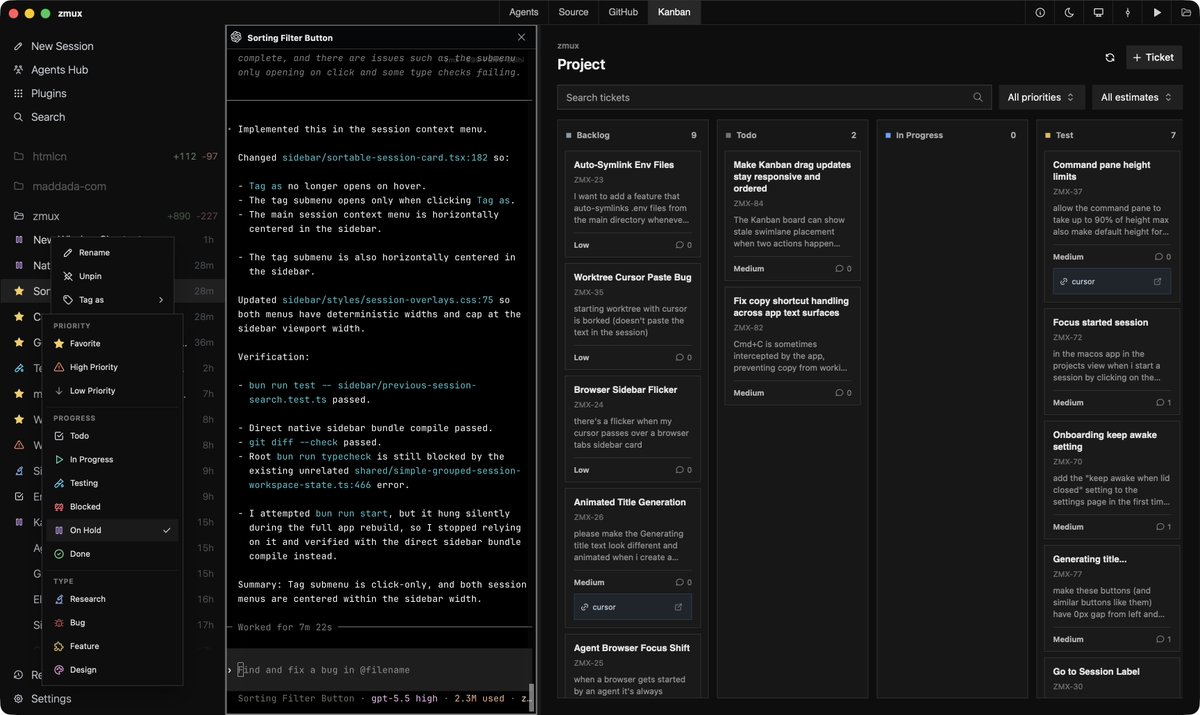This screenshot has width=1200, height=715.
Task: Tag session as High Priority
Action: (112, 367)
